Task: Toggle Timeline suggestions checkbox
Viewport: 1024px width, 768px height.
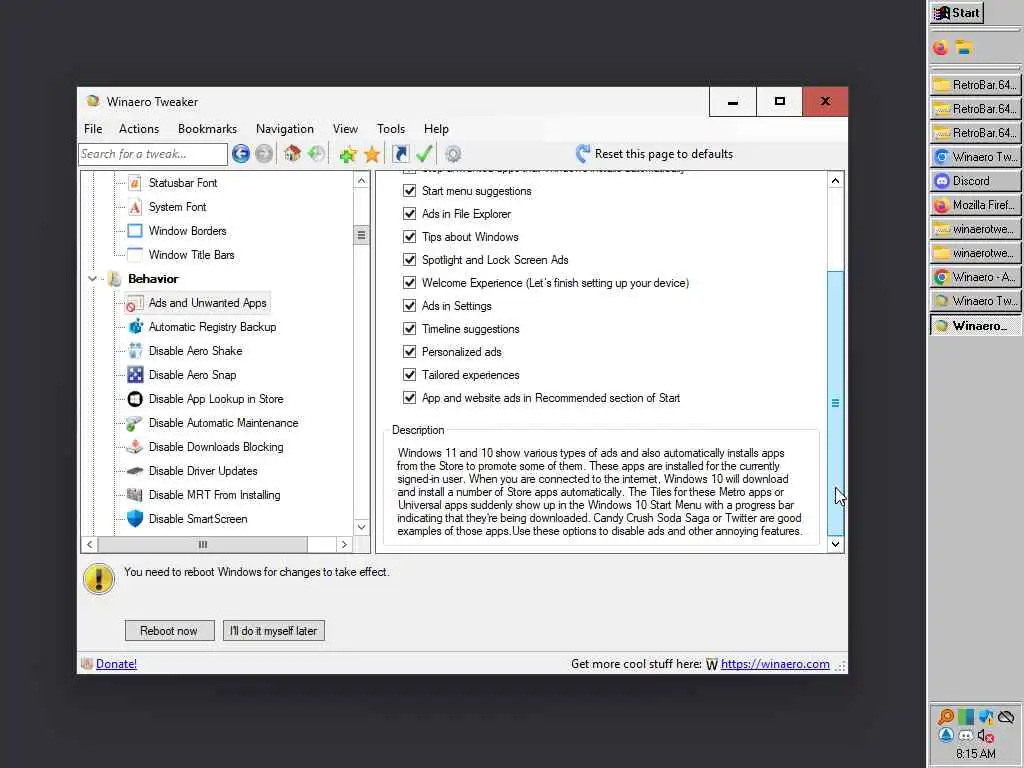Action: (409, 328)
